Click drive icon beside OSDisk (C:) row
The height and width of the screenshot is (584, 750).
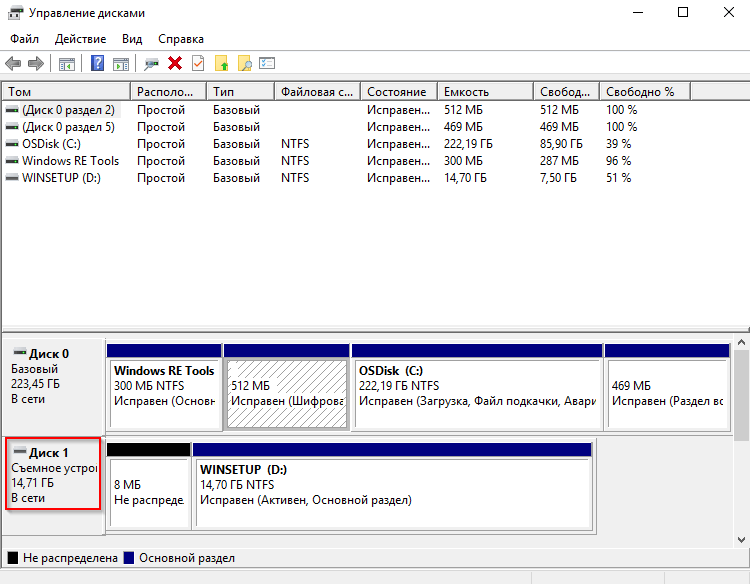point(12,144)
